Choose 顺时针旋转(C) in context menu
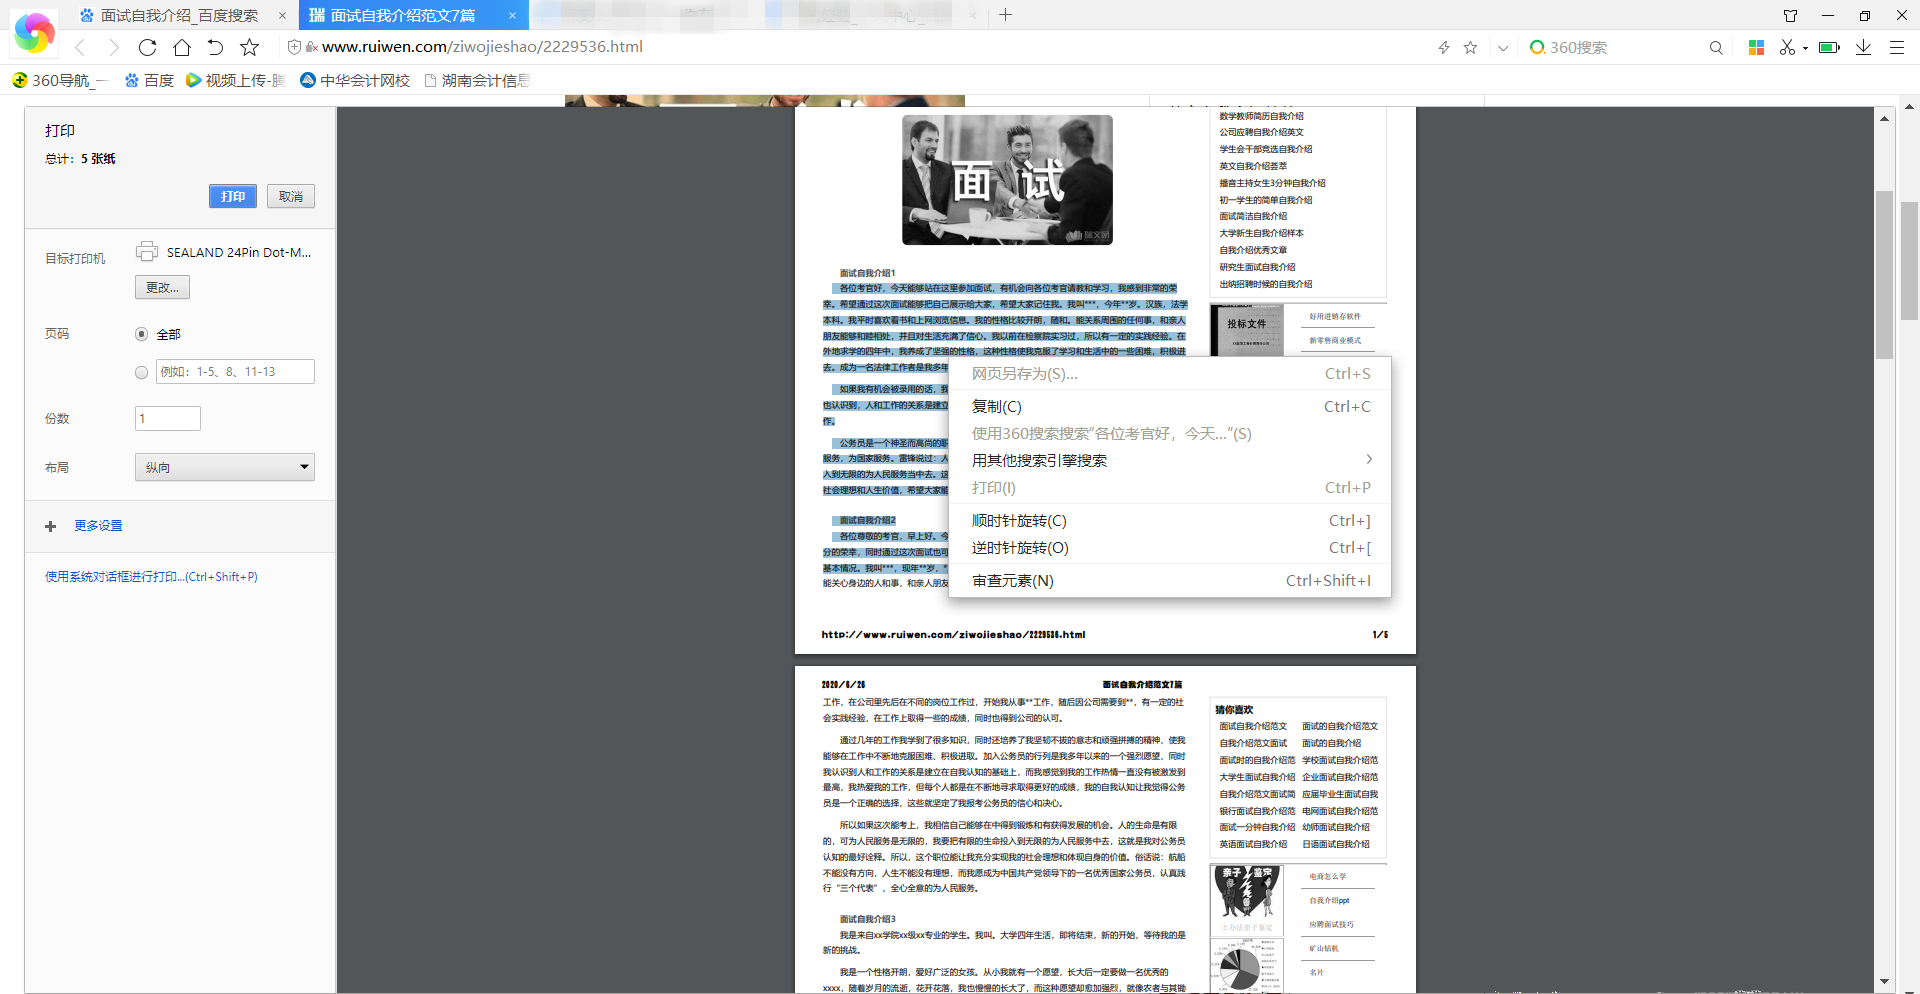Screen dimensions: 1920x994 point(1170,520)
